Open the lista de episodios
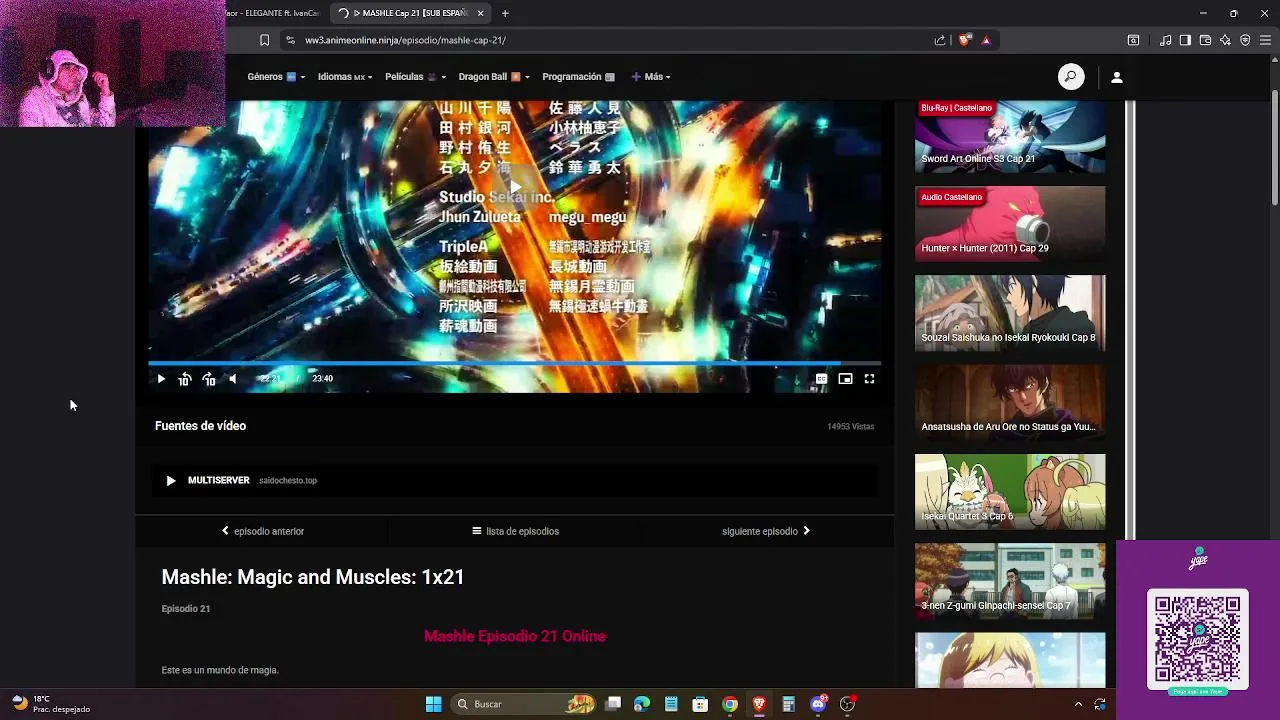Screen dimensions: 1280x720 (515, 531)
